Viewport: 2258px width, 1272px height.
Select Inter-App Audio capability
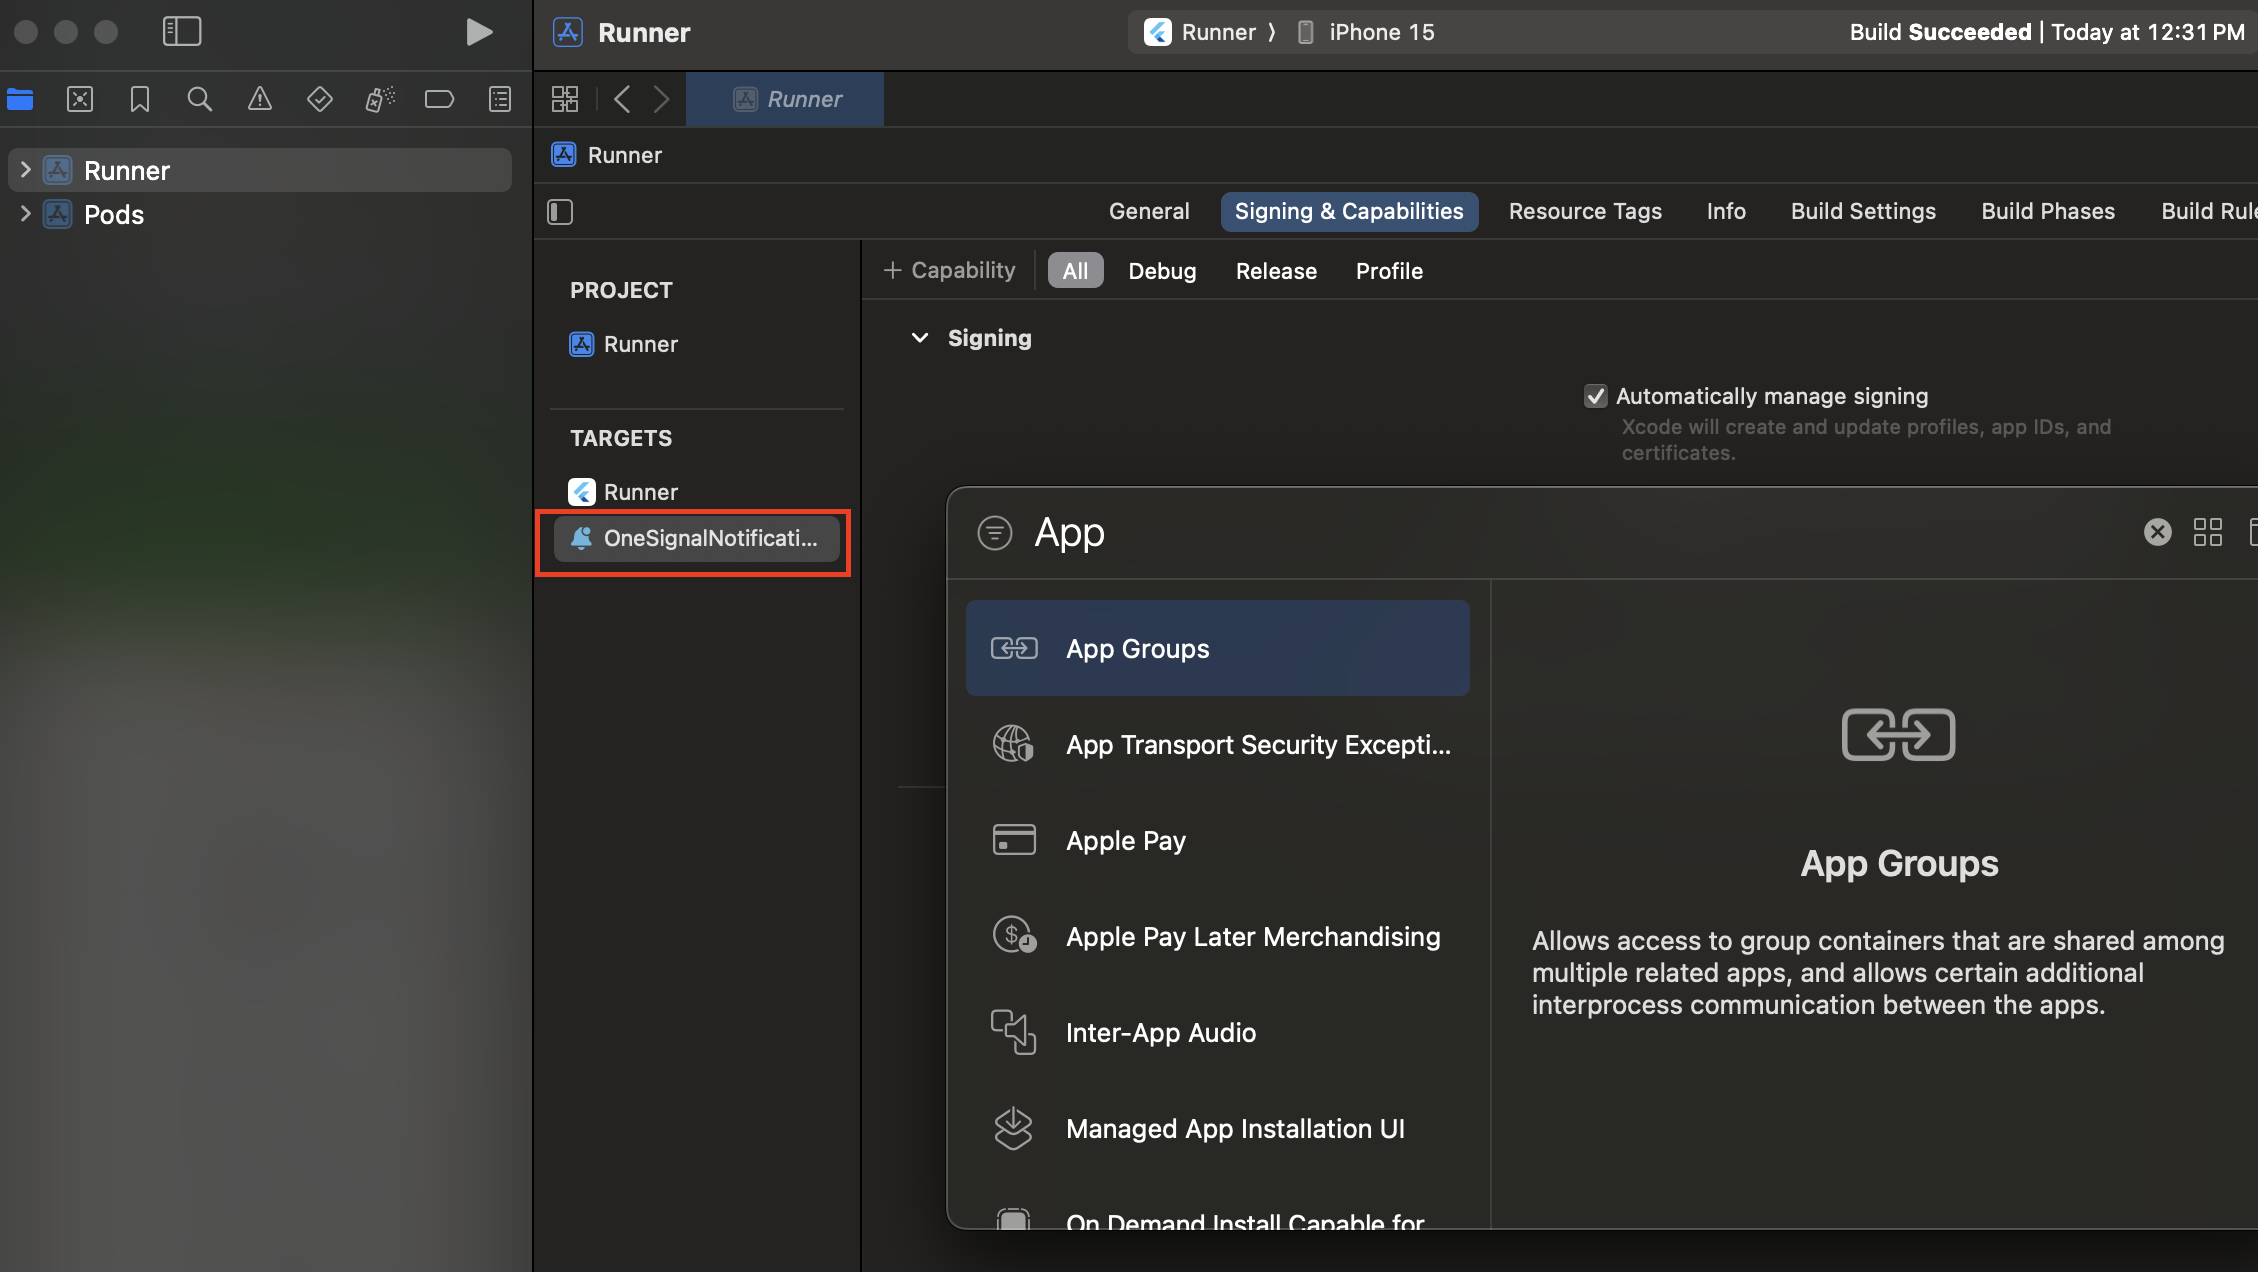(1217, 1032)
